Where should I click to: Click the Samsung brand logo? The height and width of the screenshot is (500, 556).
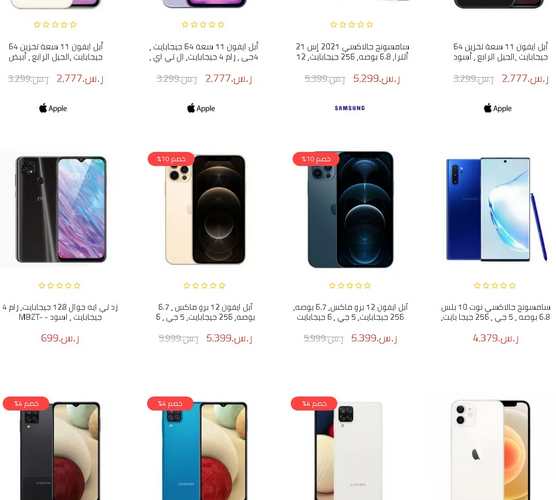(350, 108)
